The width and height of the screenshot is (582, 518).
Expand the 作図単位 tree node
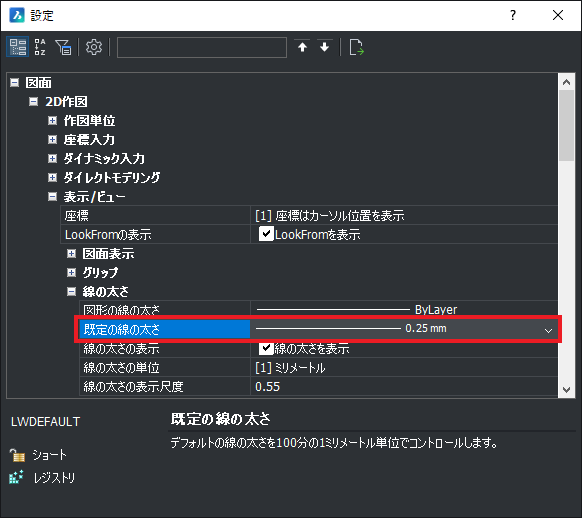click(x=52, y=120)
